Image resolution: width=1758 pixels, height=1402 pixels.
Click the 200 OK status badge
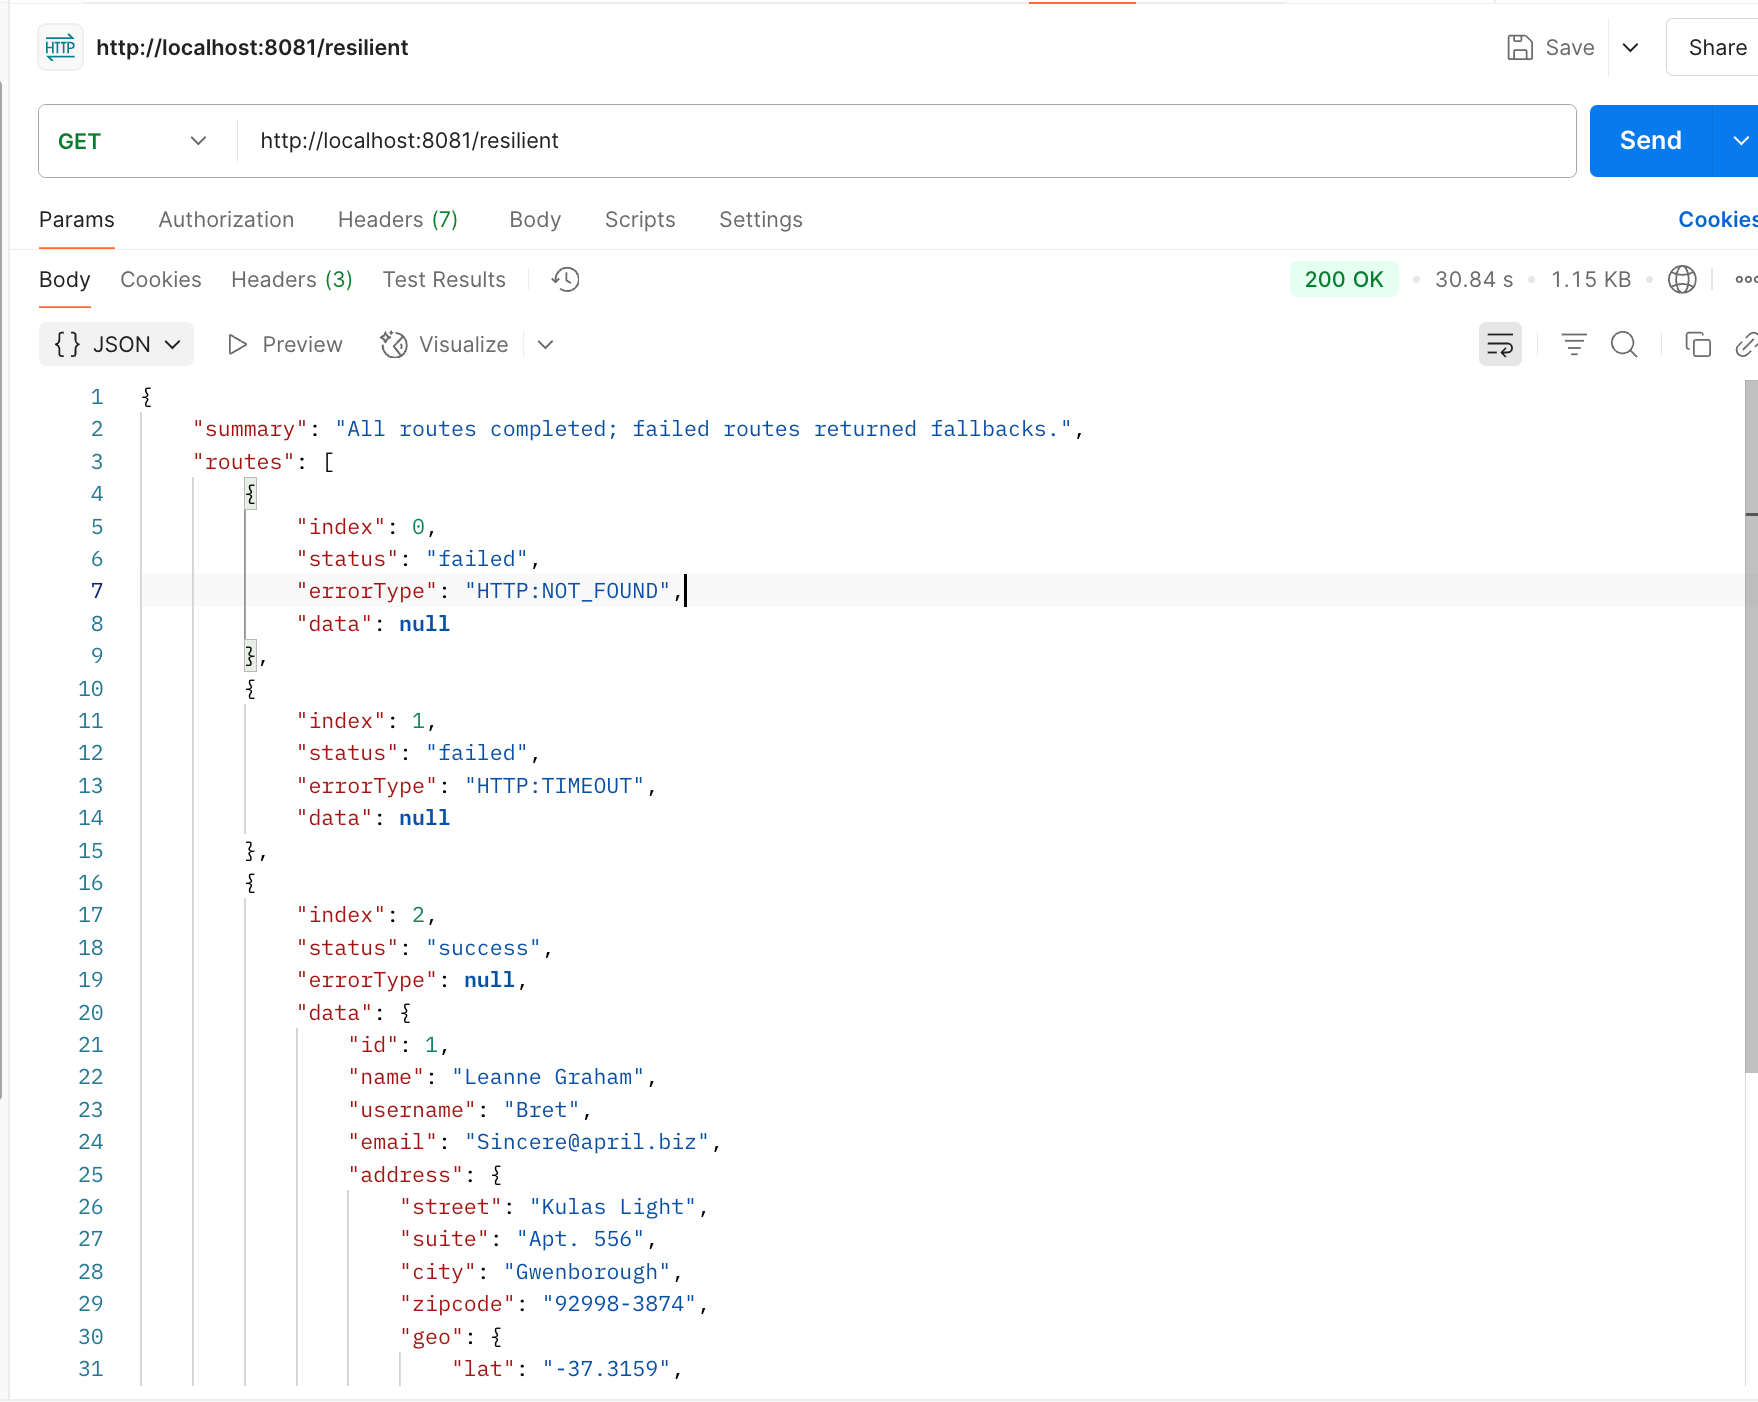1344,280
